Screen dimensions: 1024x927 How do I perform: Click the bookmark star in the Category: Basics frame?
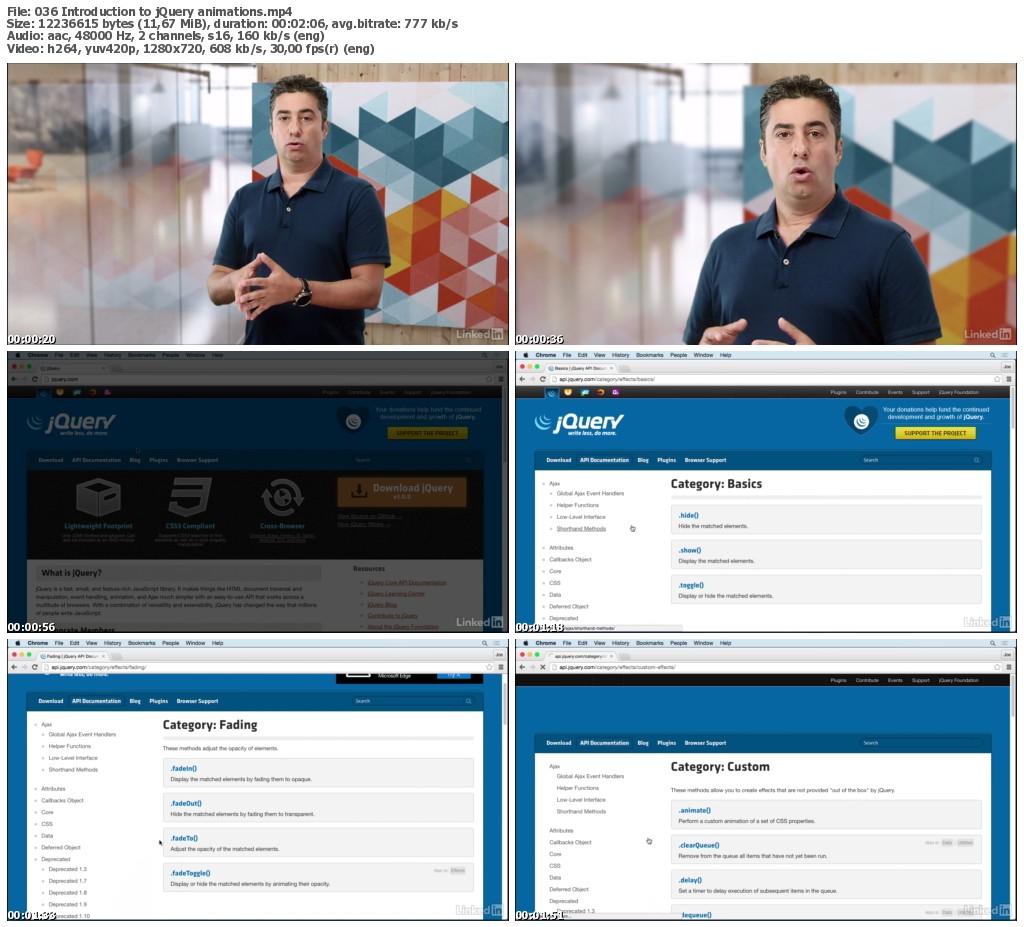997,379
